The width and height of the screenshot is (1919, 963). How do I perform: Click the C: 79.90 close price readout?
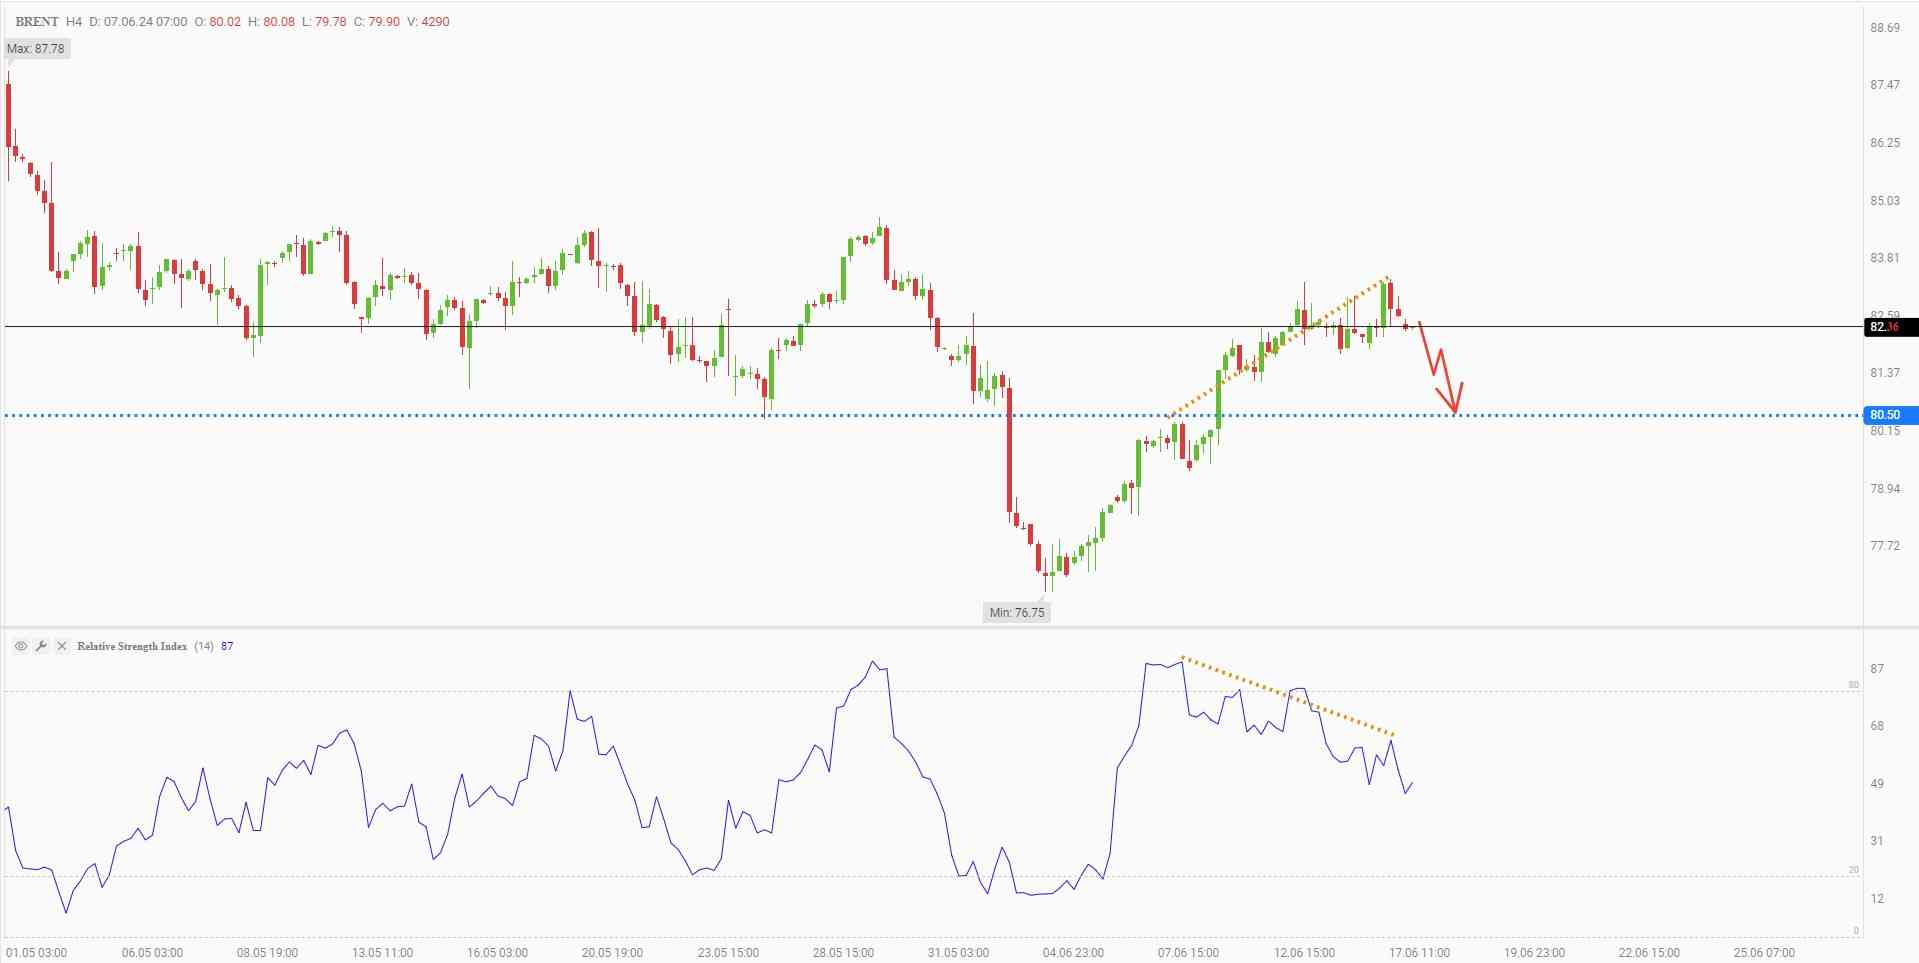point(377,21)
